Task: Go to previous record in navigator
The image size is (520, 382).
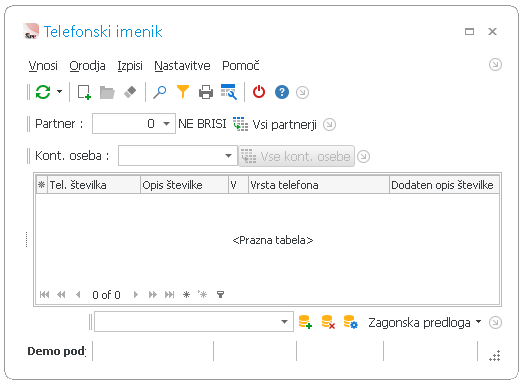Action: pyautogui.click(x=78, y=295)
